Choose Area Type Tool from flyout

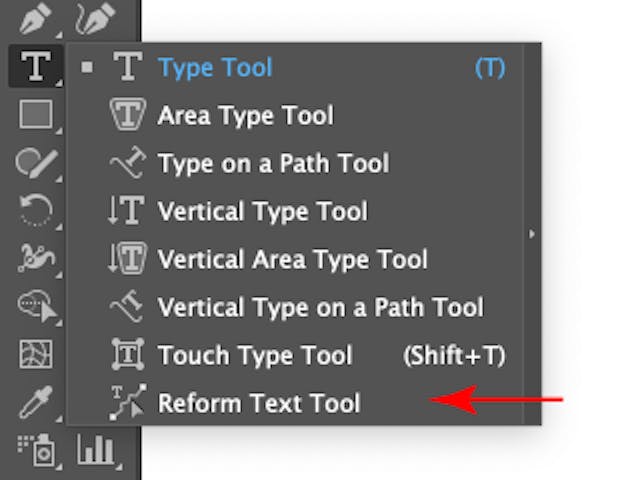pos(245,116)
